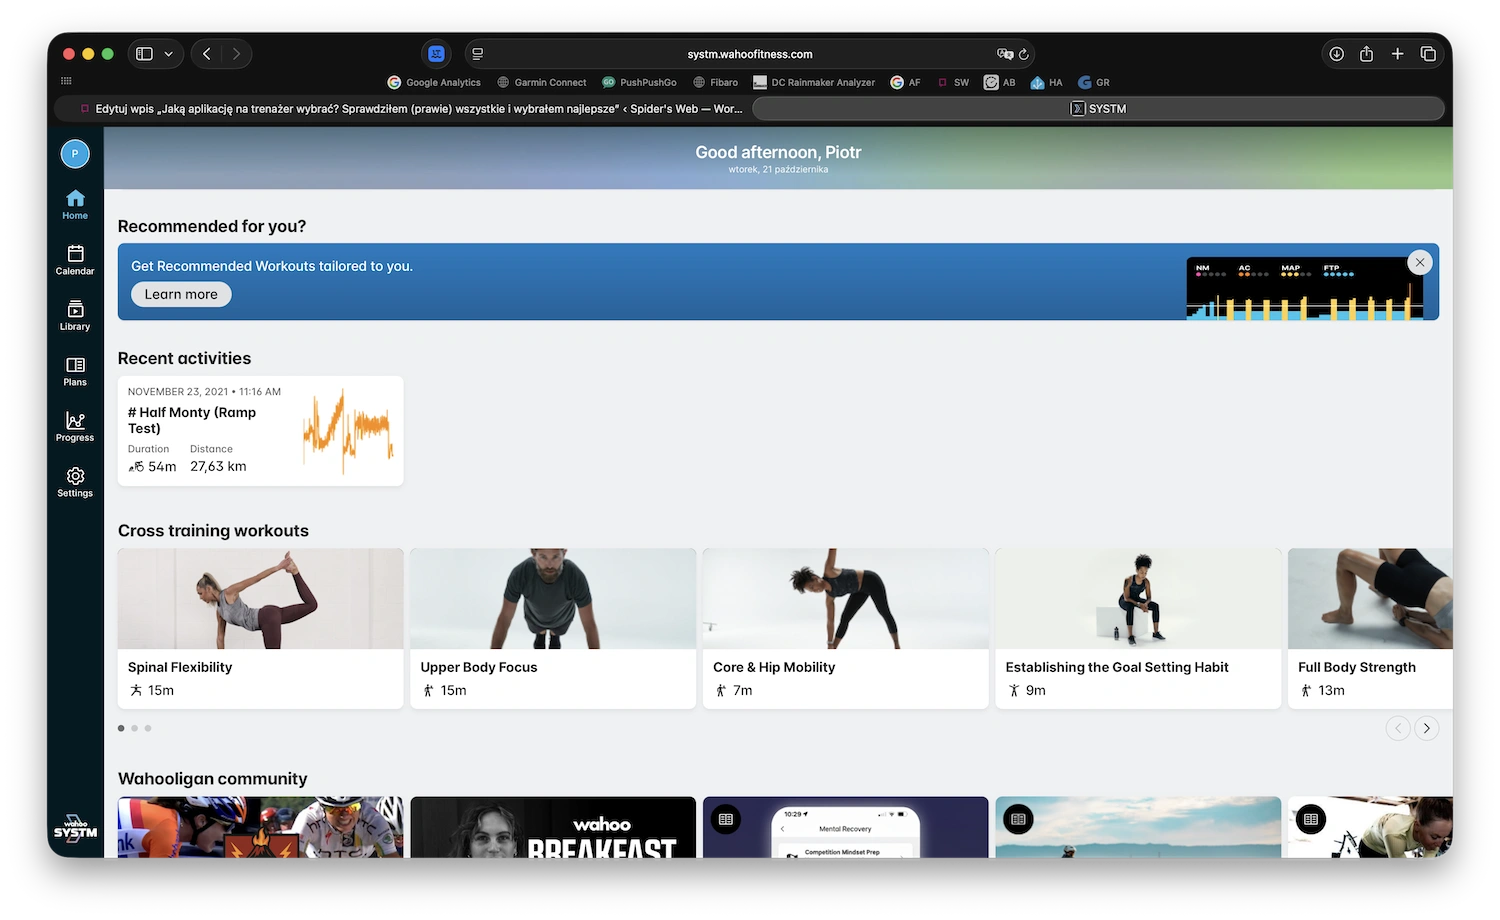1500x920 pixels.
Task: Go to training Plans
Action: coord(75,371)
